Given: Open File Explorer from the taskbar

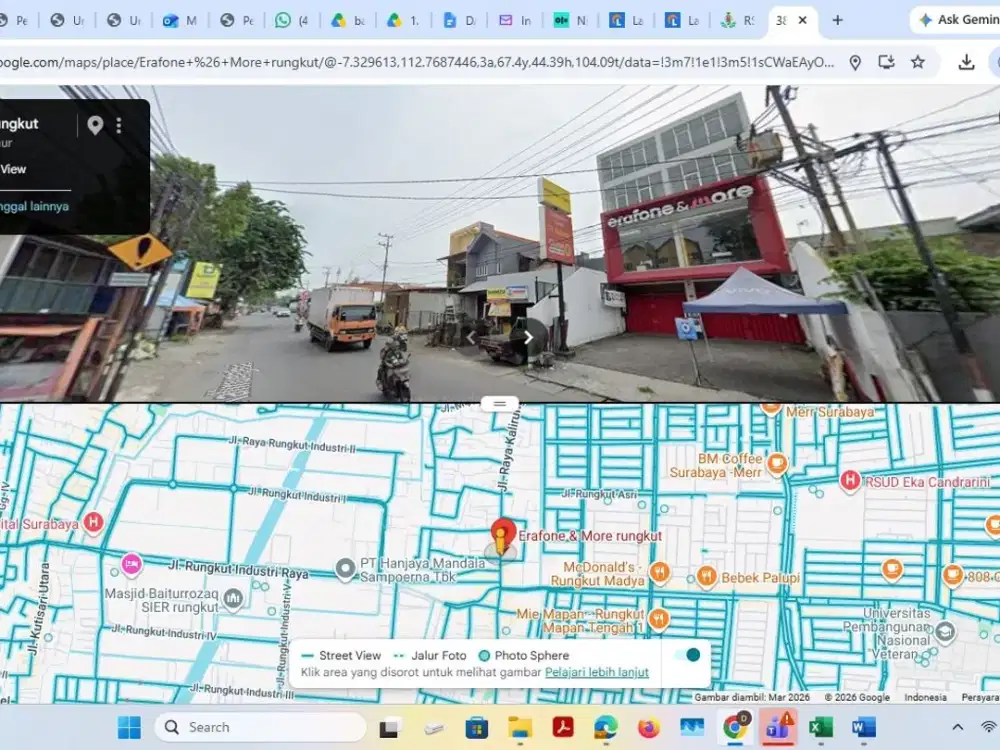Looking at the screenshot, I should click(x=520, y=727).
